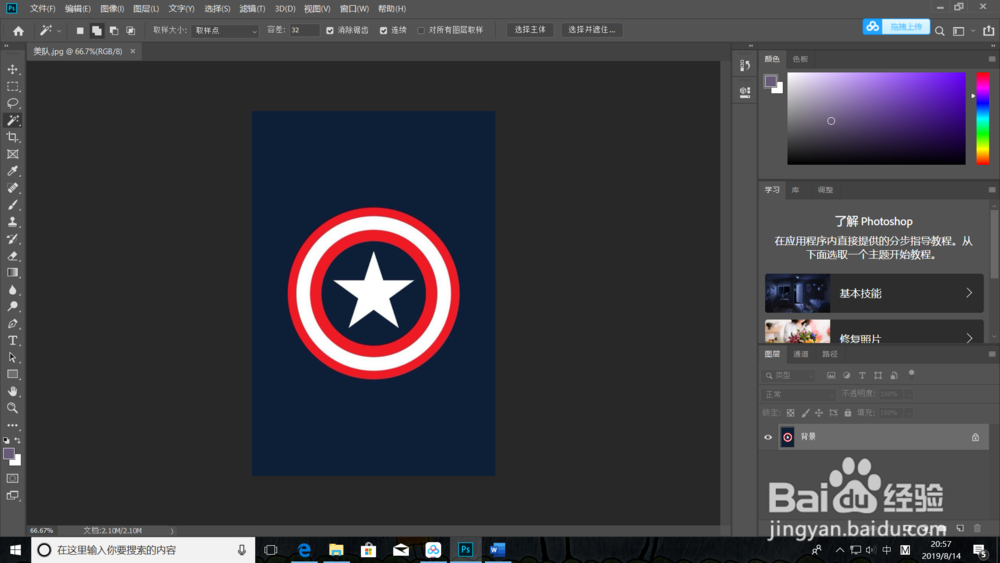Choose Add to Selection mode
The image size is (1000, 563).
coord(96,31)
